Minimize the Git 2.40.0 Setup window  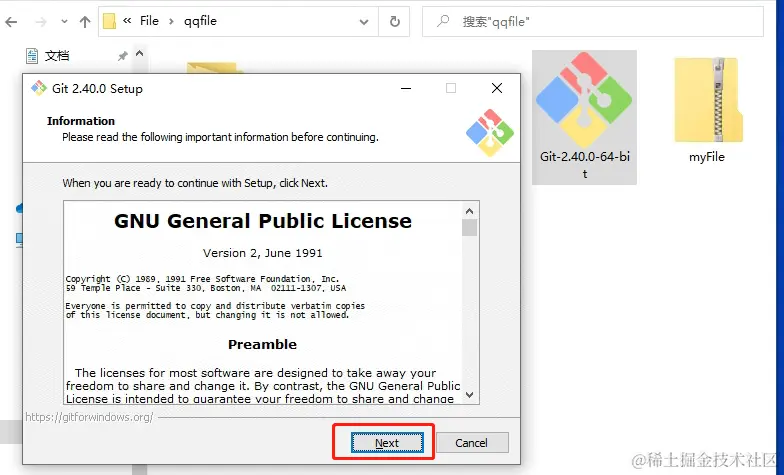pos(406,88)
